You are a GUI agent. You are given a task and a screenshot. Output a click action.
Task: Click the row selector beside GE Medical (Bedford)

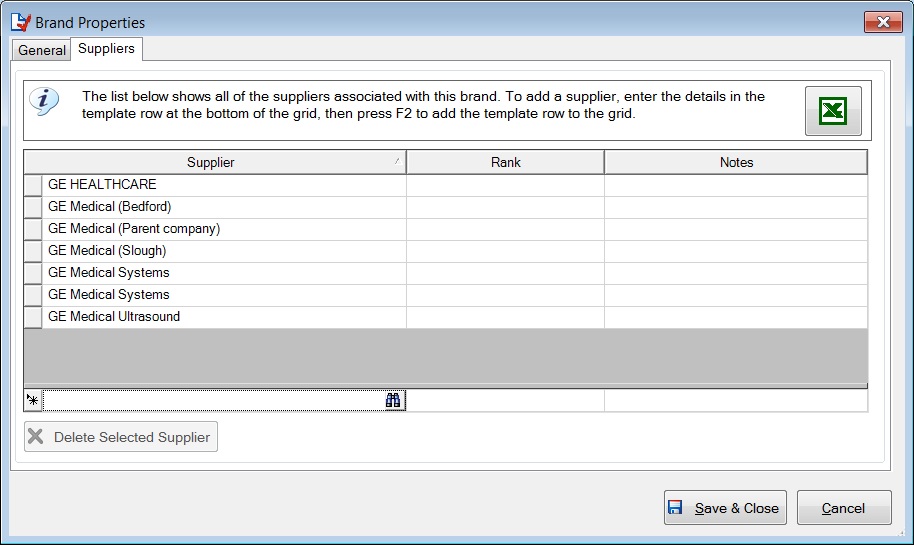click(33, 208)
